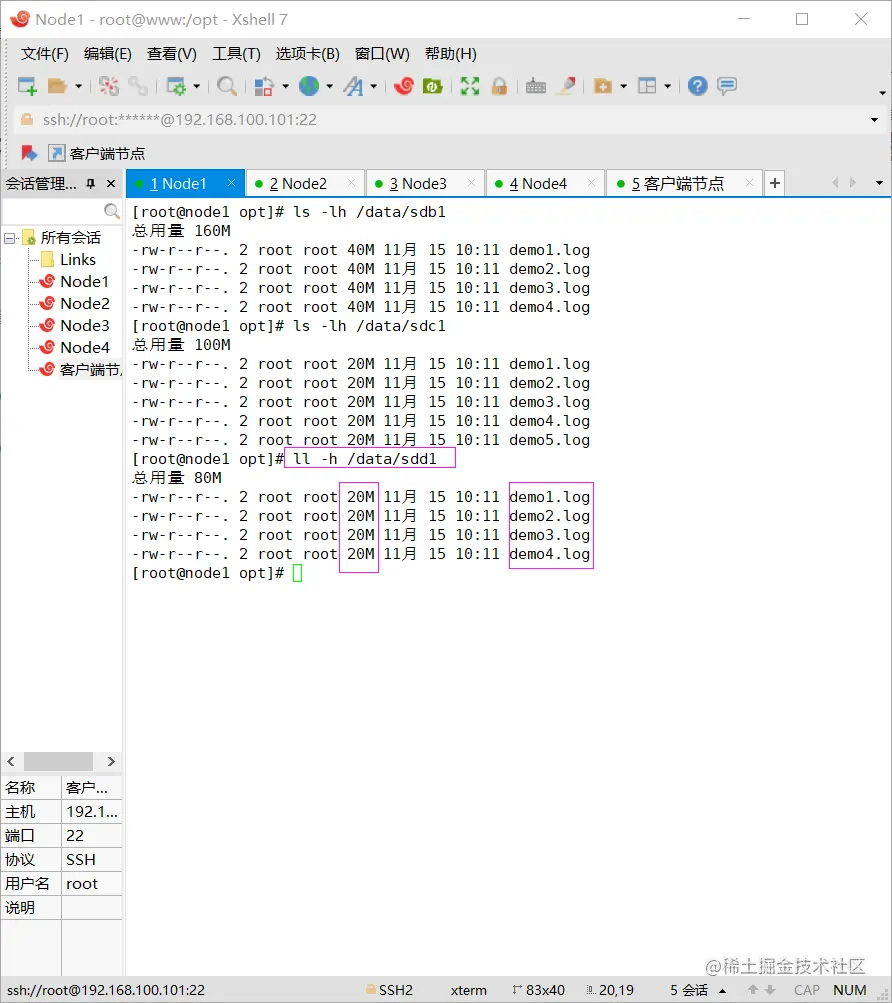
Task: Click the chat feedback bubble icon
Action: 727,86
